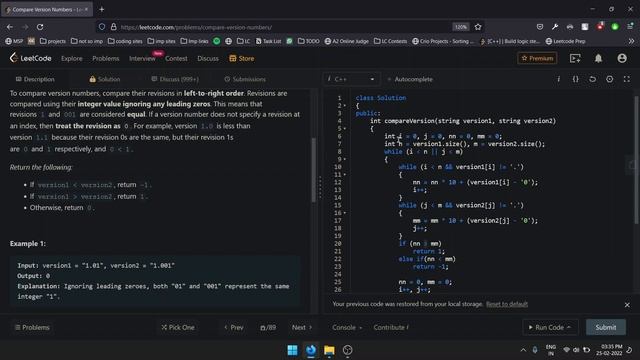The height and width of the screenshot is (360, 640).
Task: Toggle Autocomplete option
Action: (x=410, y=79)
